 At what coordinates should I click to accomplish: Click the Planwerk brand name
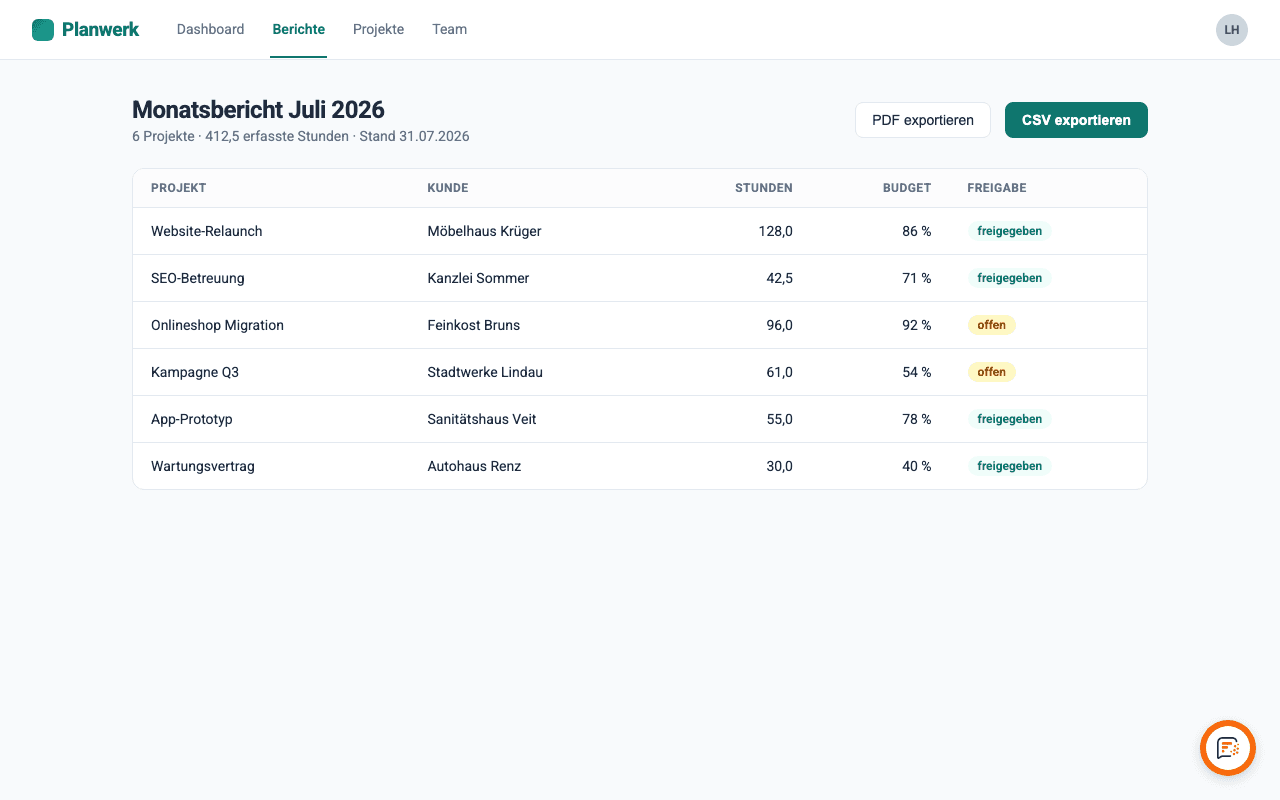coord(100,30)
